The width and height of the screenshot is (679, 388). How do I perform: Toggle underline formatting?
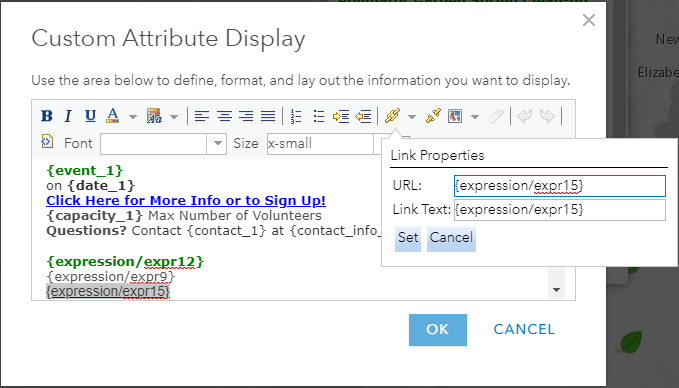click(90, 116)
